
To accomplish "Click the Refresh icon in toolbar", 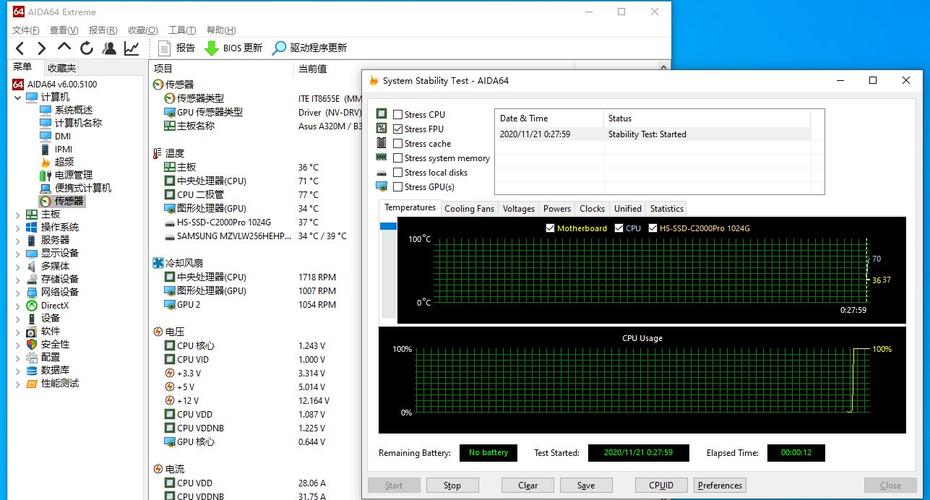I will point(87,48).
